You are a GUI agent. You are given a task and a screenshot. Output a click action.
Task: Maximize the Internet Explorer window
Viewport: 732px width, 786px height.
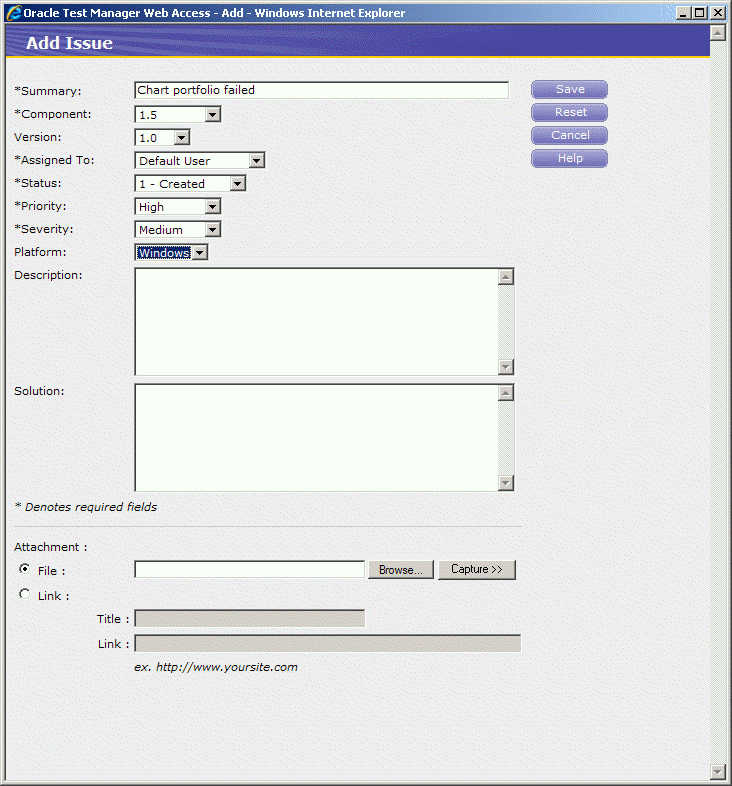[700, 13]
